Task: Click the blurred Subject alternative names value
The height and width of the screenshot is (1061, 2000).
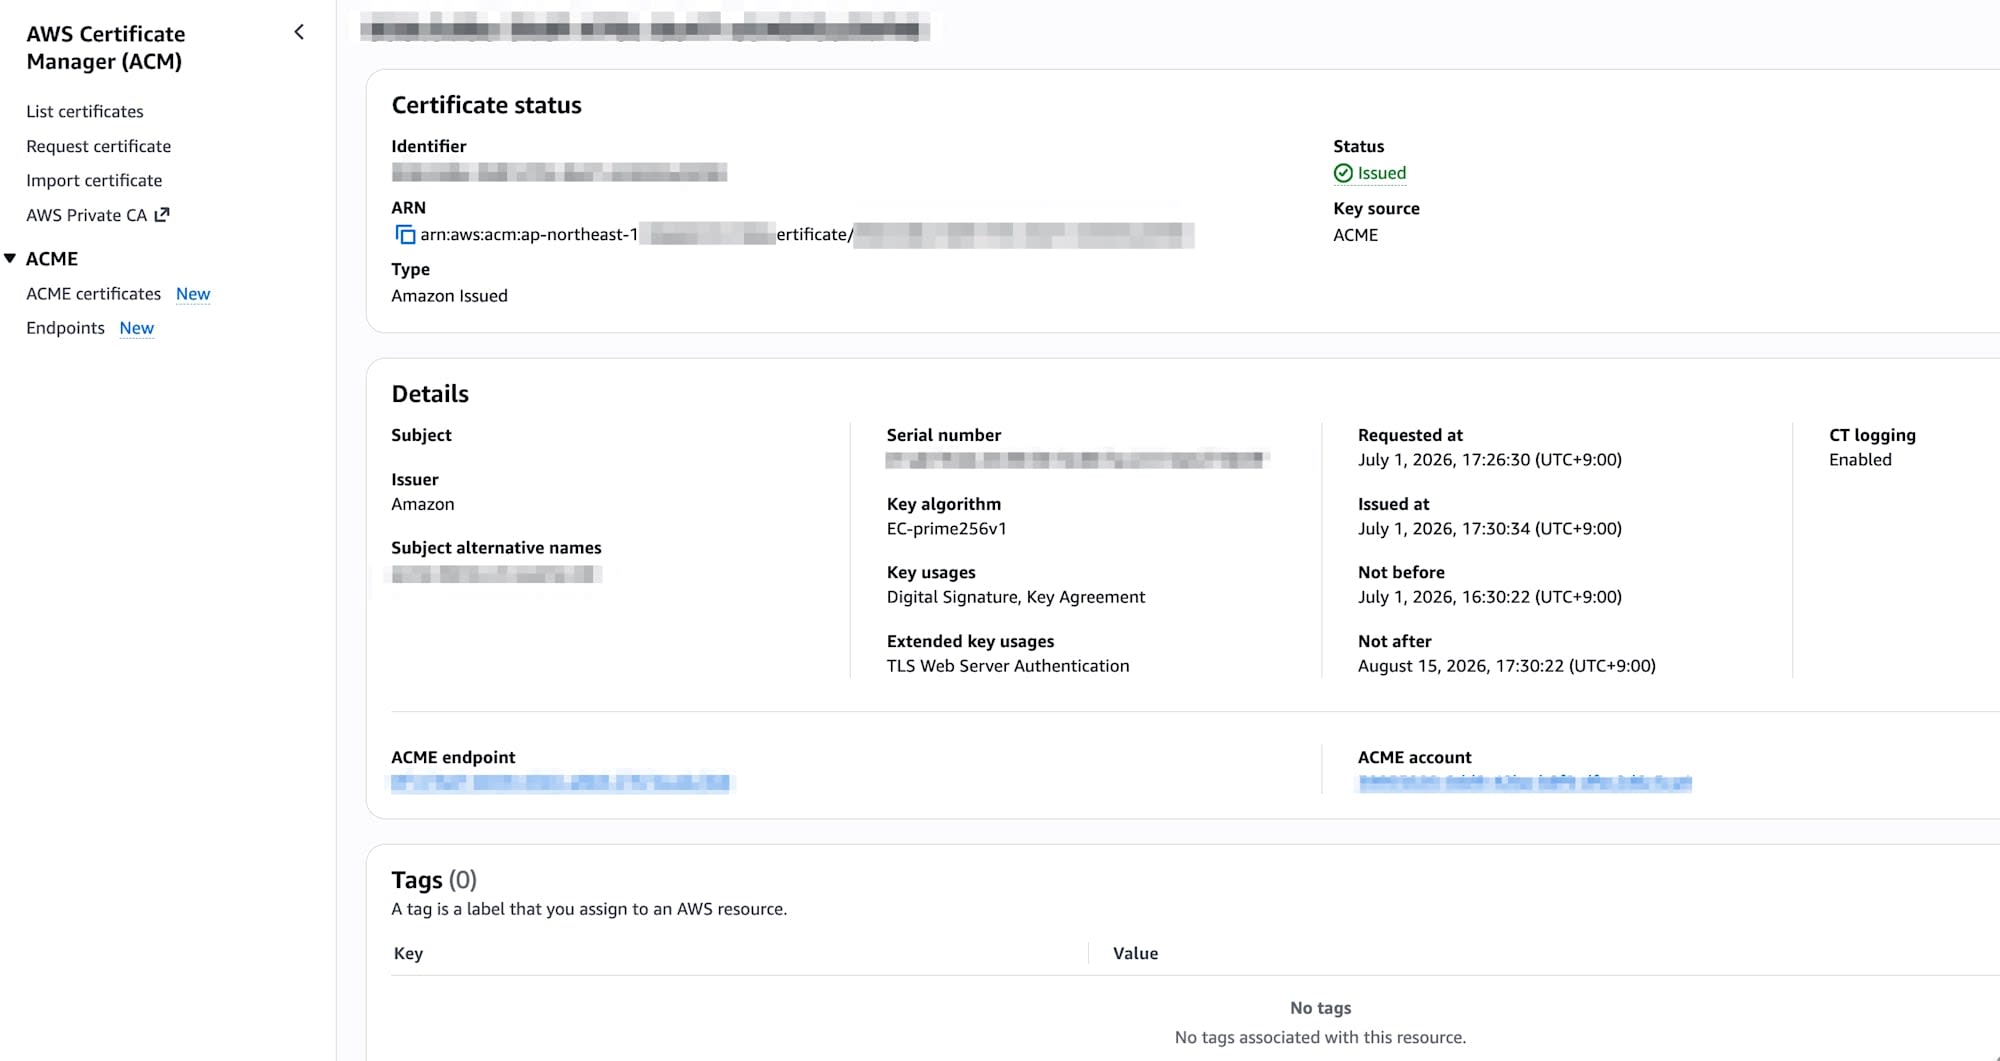Action: coord(496,574)
